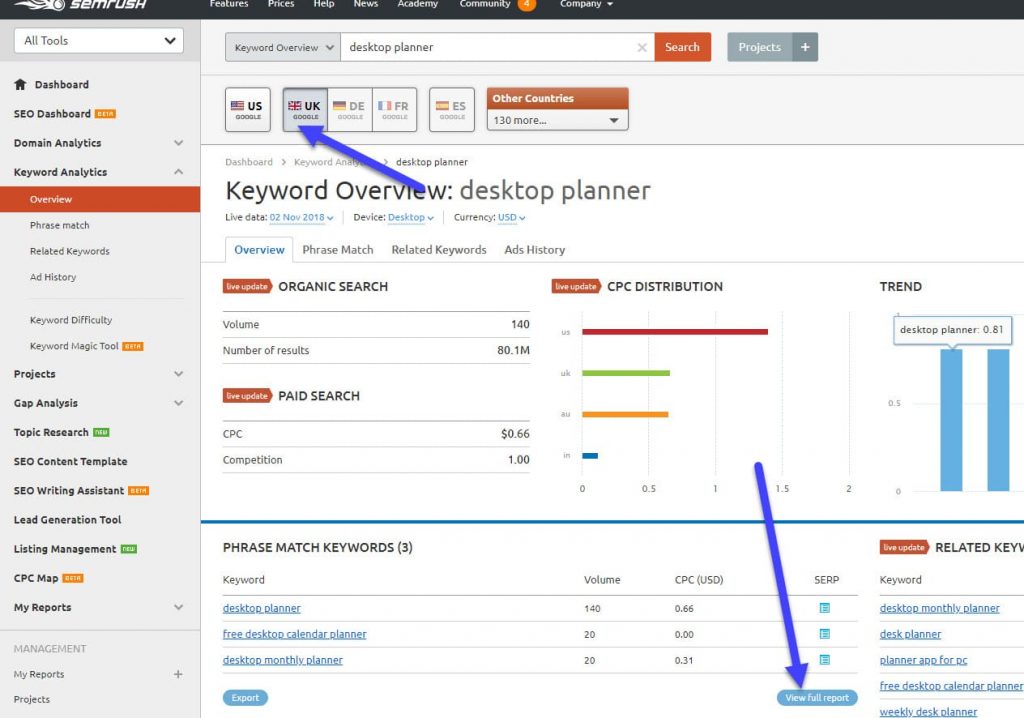
Task: Open the Keyword Overview type dropdown
Action: 283,47
